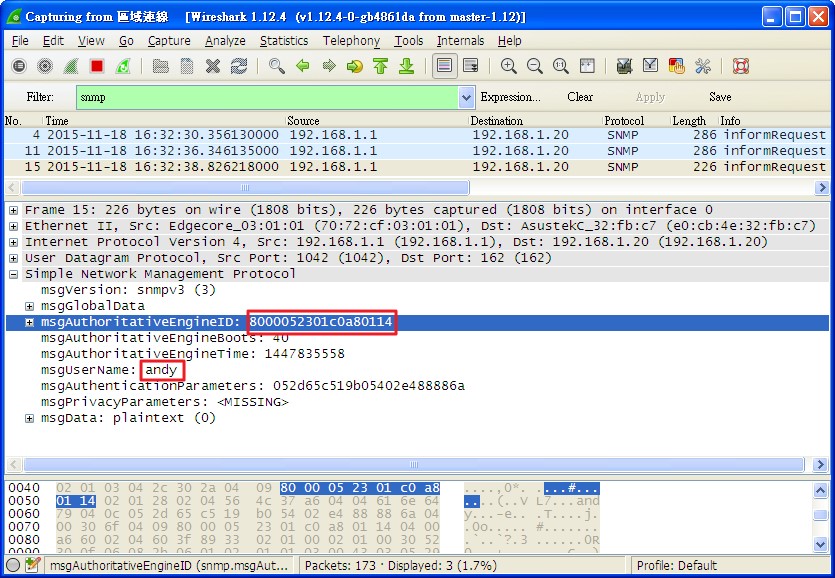Image resolution: width=835 pixels, height=578 pixels.
Task: Open the coloring rules editor
Action: 676,66
